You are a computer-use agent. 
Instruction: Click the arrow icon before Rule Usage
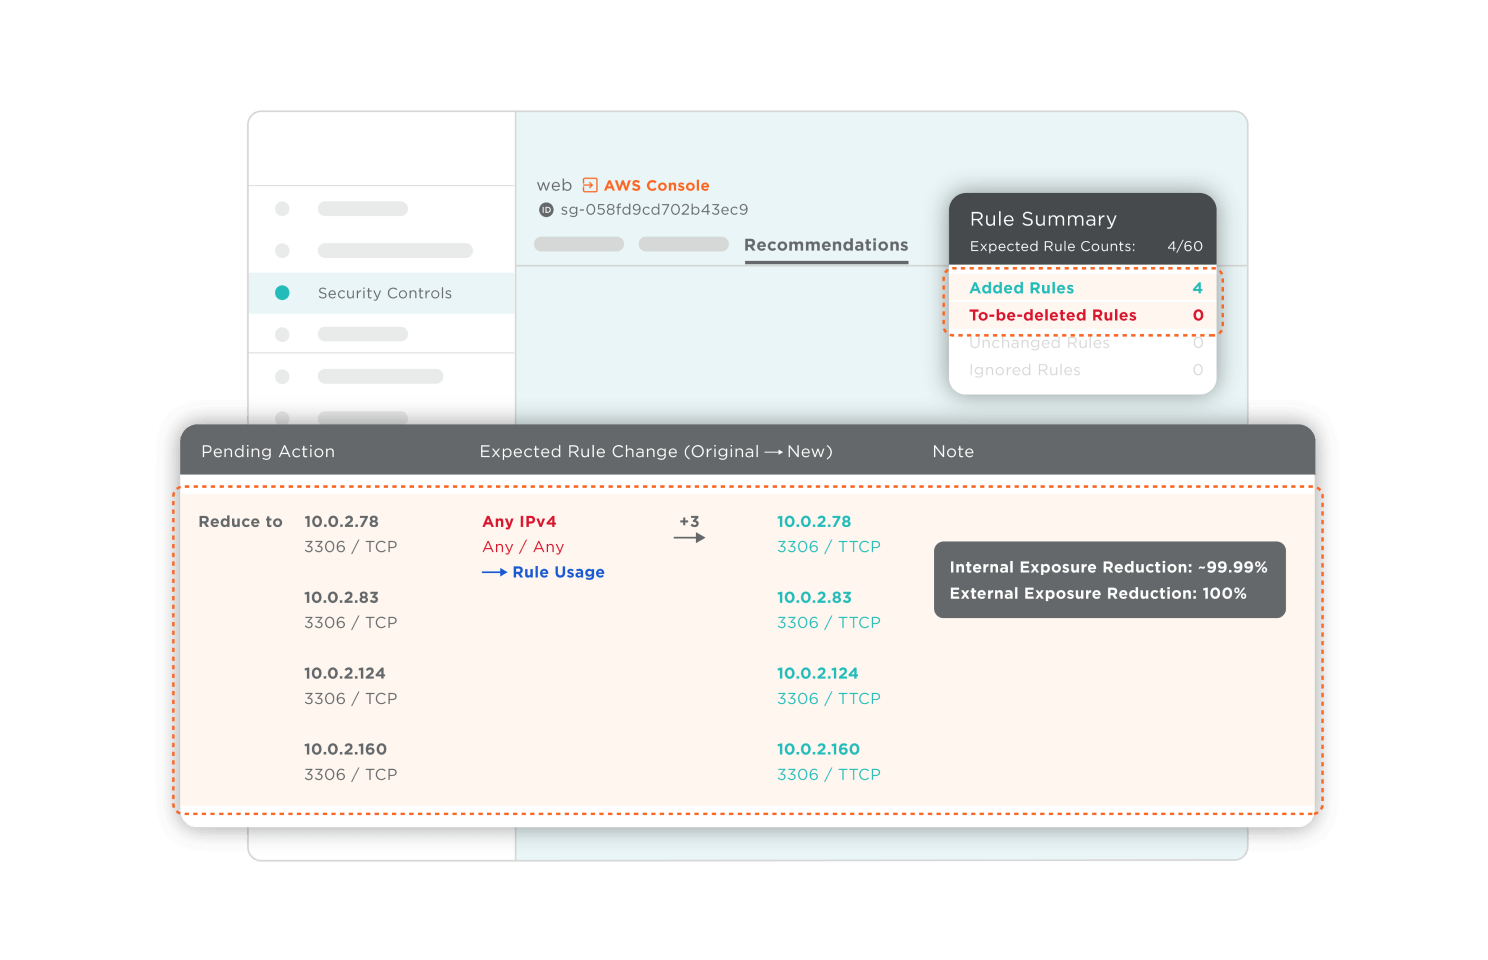[x=494, y=573]
